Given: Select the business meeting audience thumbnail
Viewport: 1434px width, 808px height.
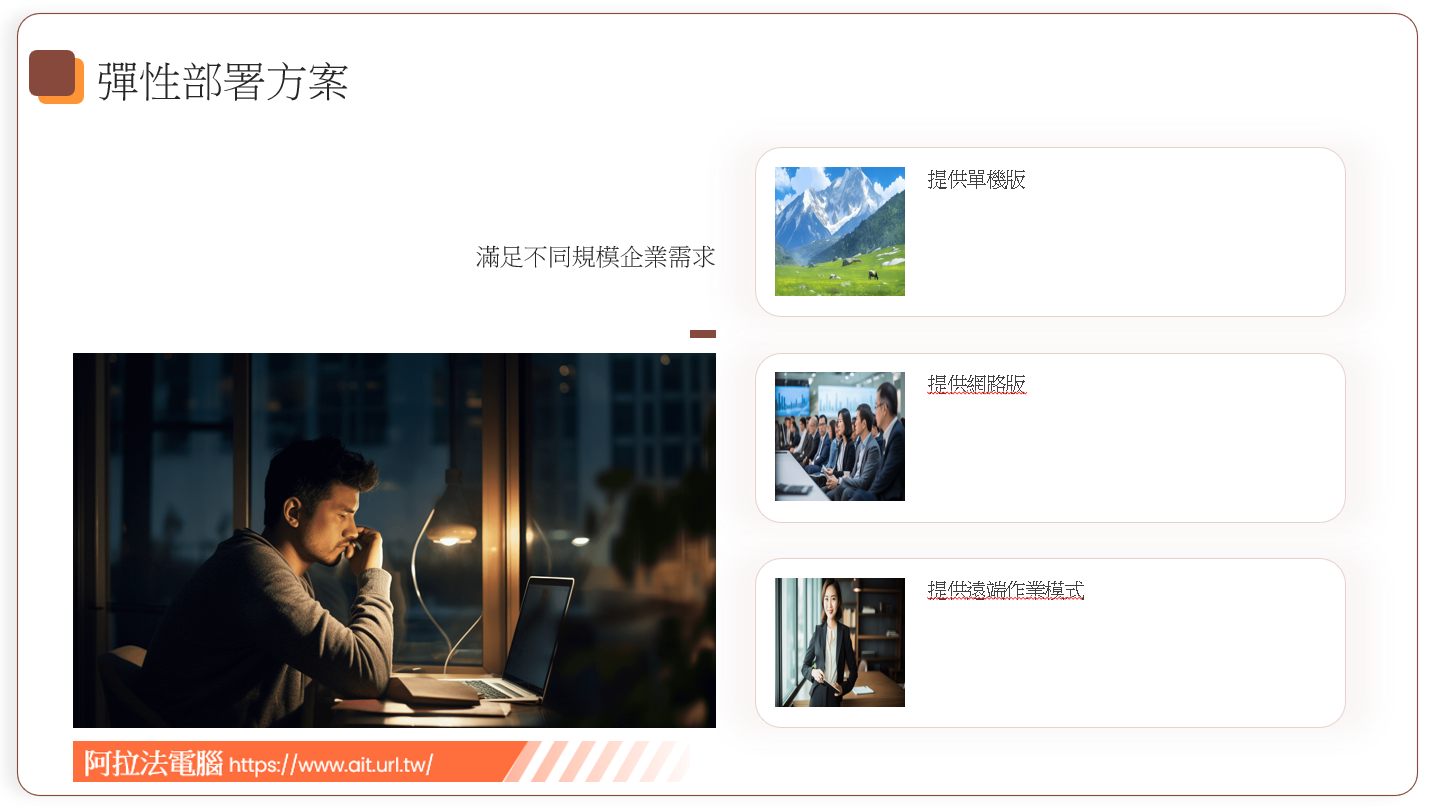Looking at the screenshot, I should point(840,436).
